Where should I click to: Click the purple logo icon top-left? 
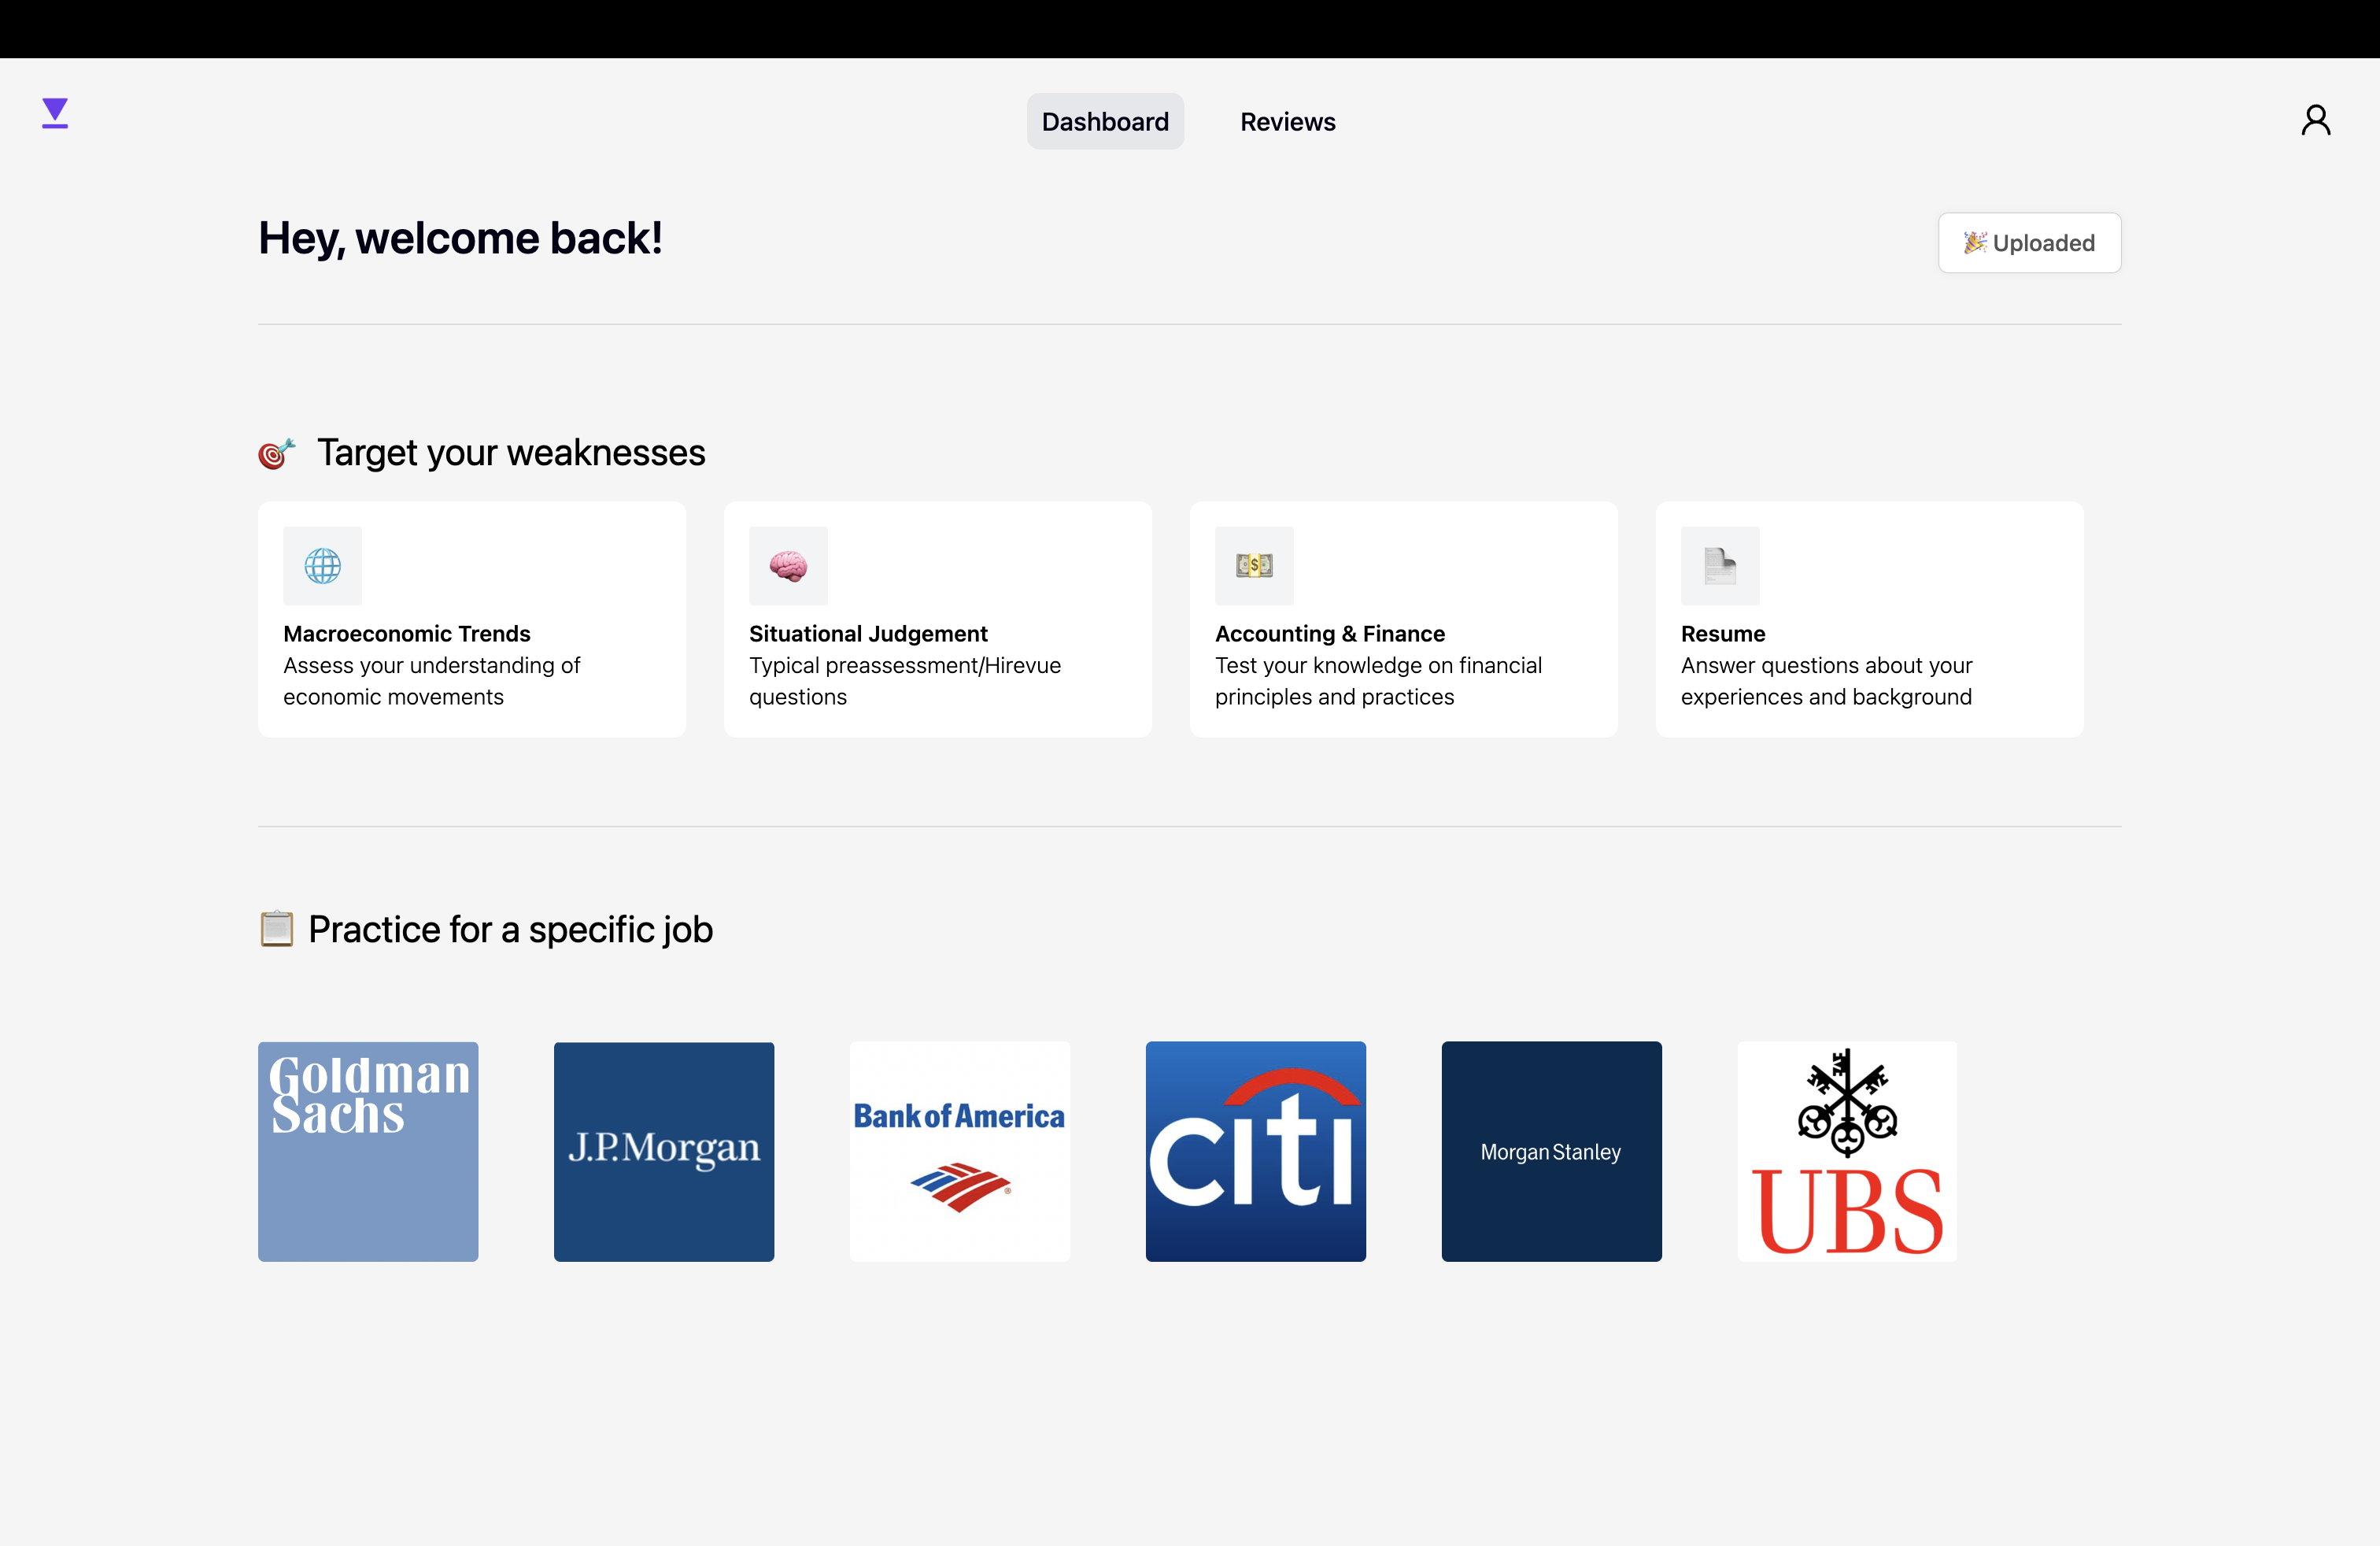[55, 113]
